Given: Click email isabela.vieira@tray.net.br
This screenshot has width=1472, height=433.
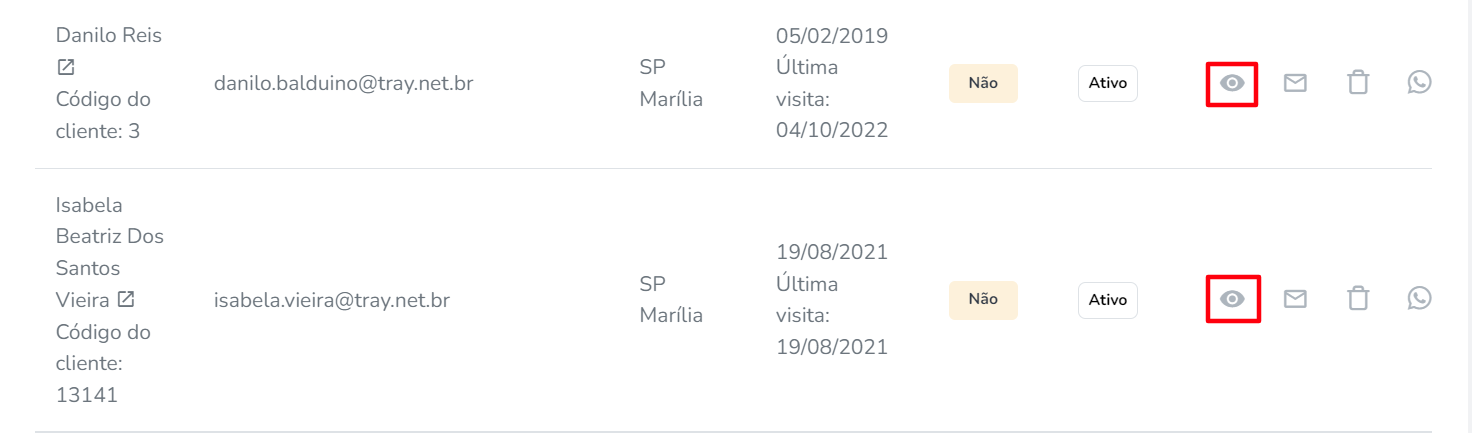Looking at the screenshot, I should [x=332, y=299].
